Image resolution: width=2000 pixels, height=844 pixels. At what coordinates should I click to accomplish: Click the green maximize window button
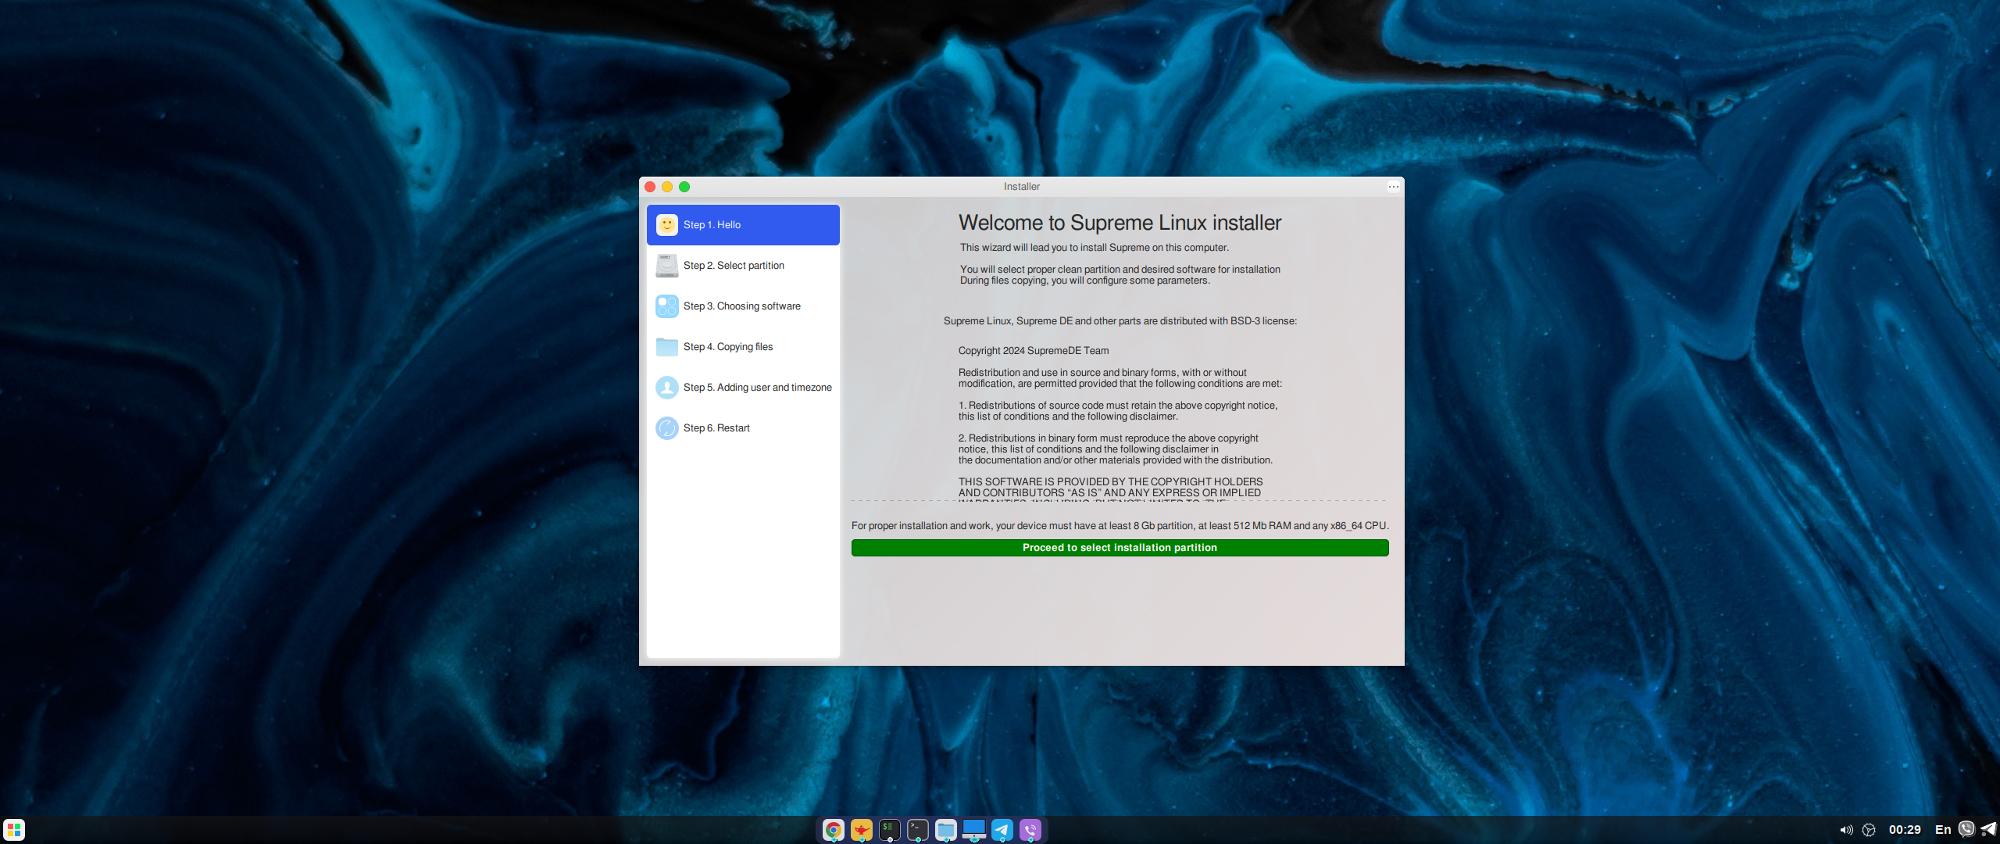684,187
